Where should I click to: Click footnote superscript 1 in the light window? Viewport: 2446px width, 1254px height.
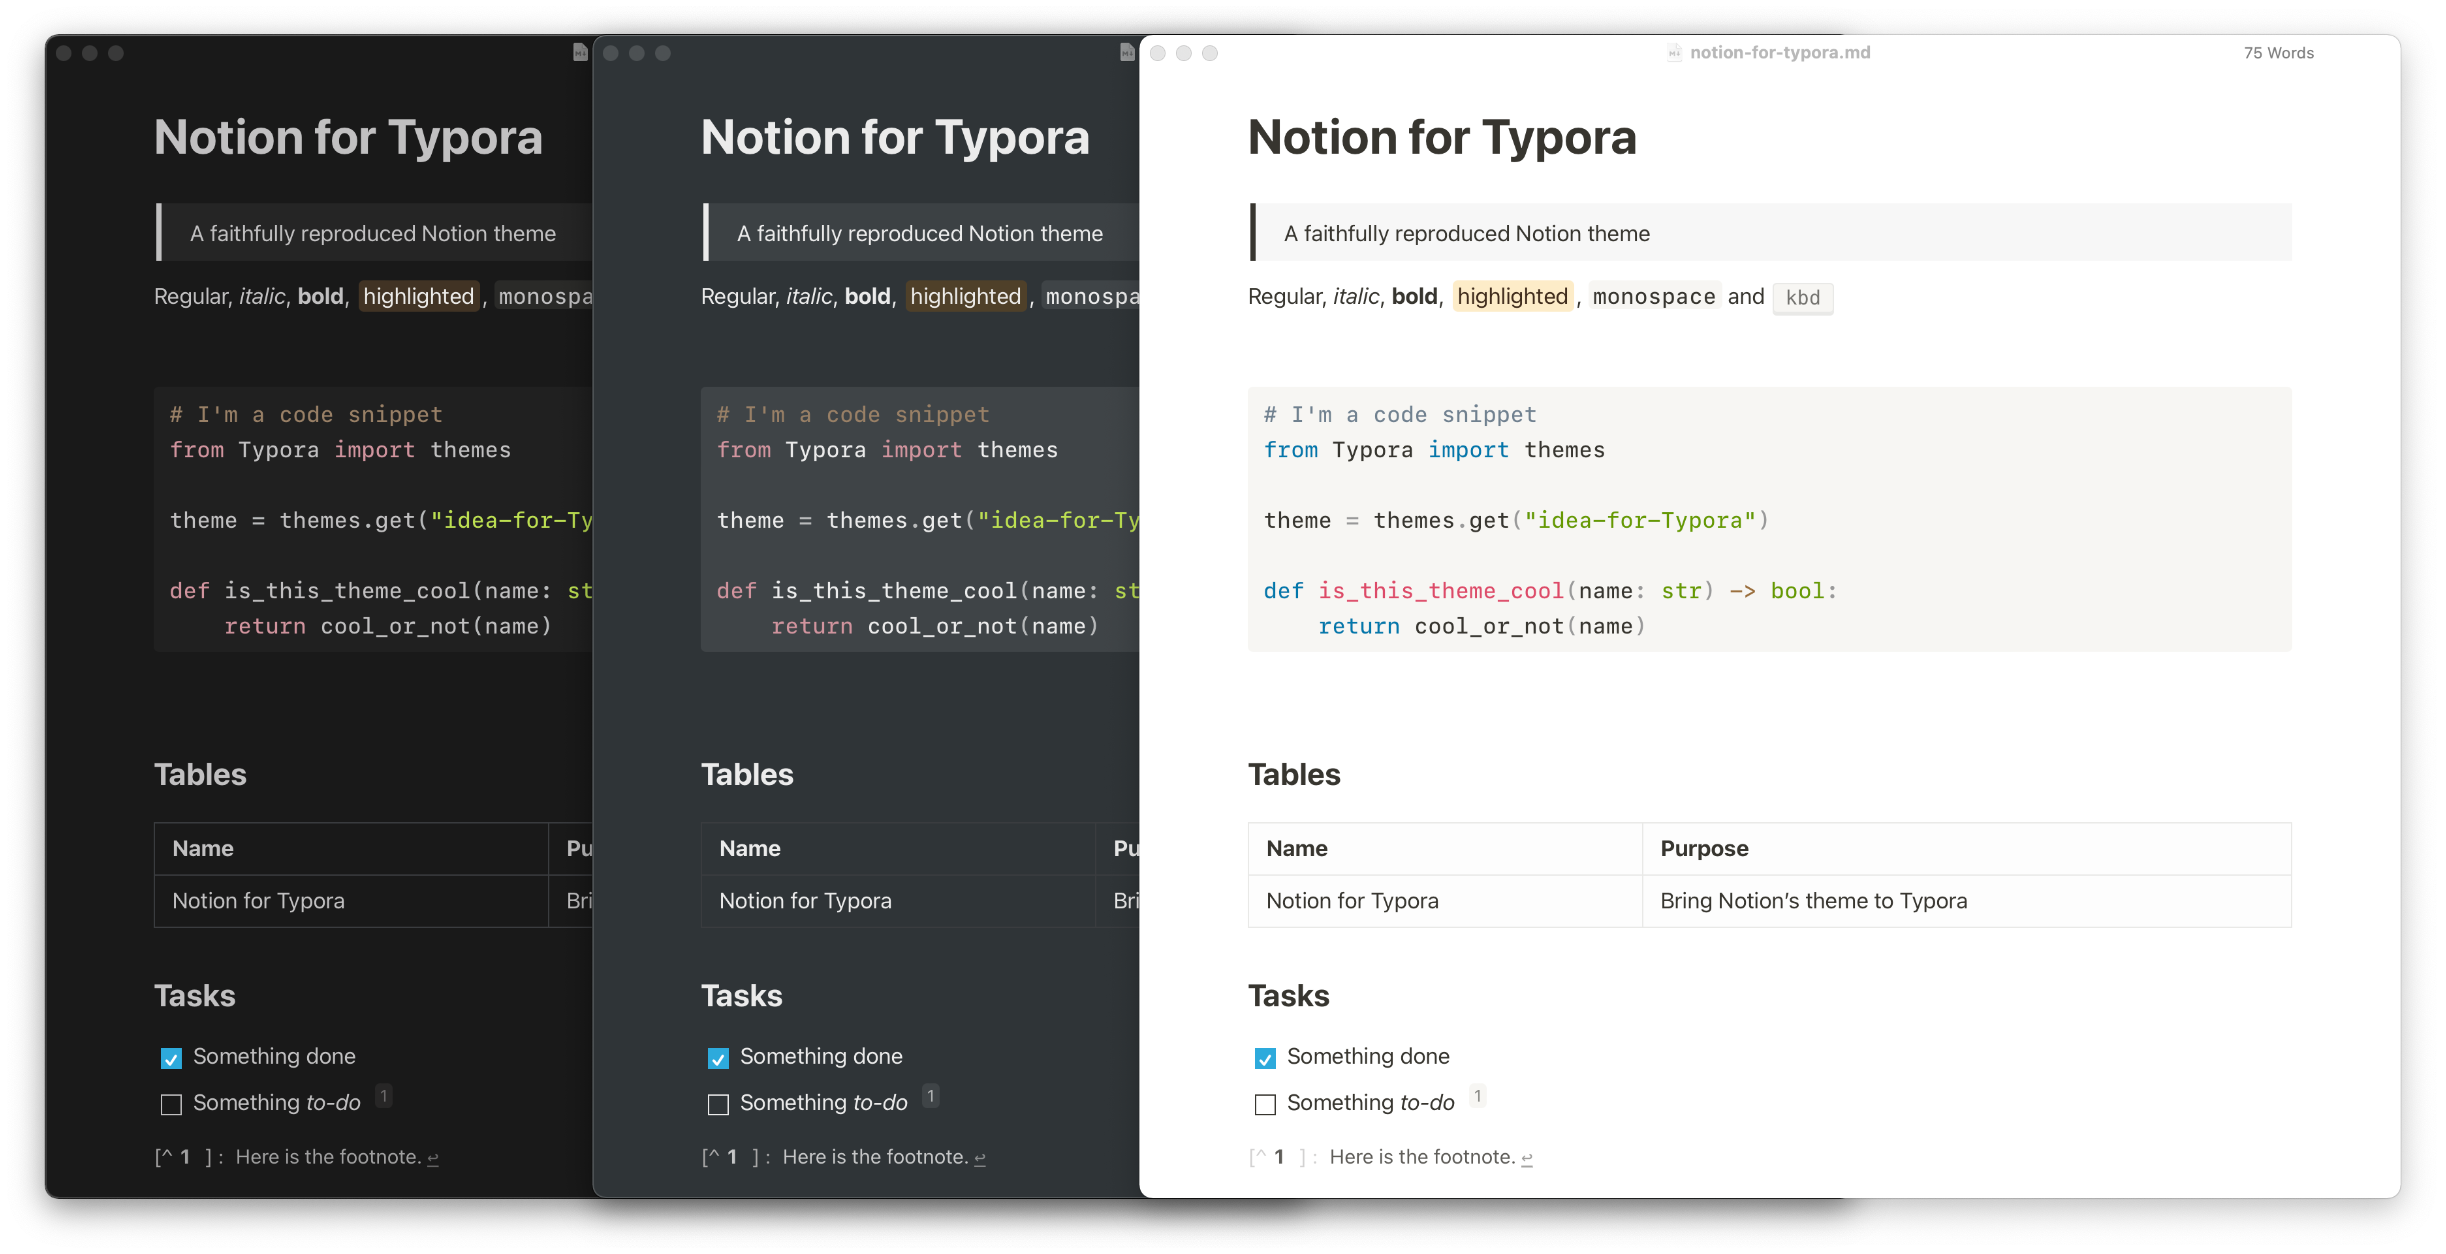[1478, 1096]
